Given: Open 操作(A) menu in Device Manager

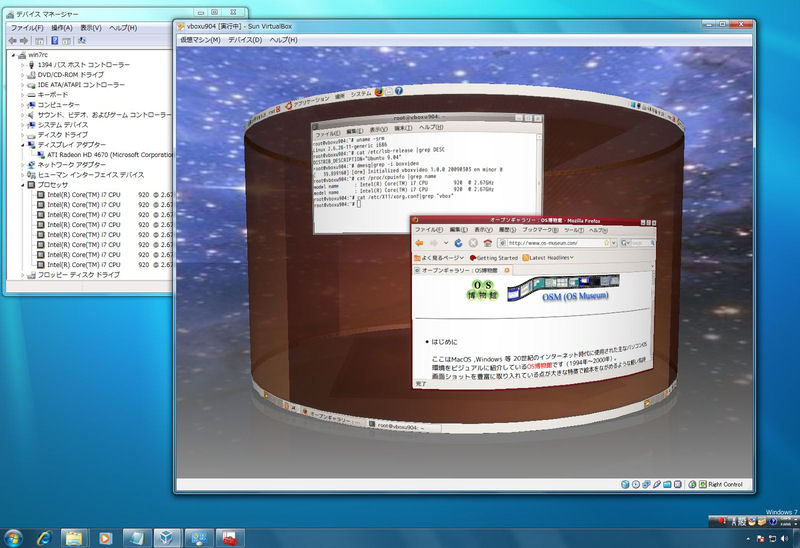Looking at the screenshot, I should (62, 28).
